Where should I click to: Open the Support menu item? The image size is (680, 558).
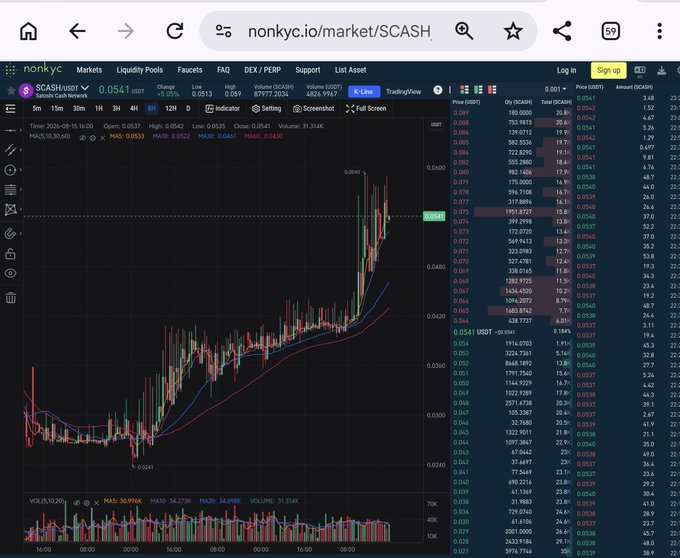click(307, 70)
